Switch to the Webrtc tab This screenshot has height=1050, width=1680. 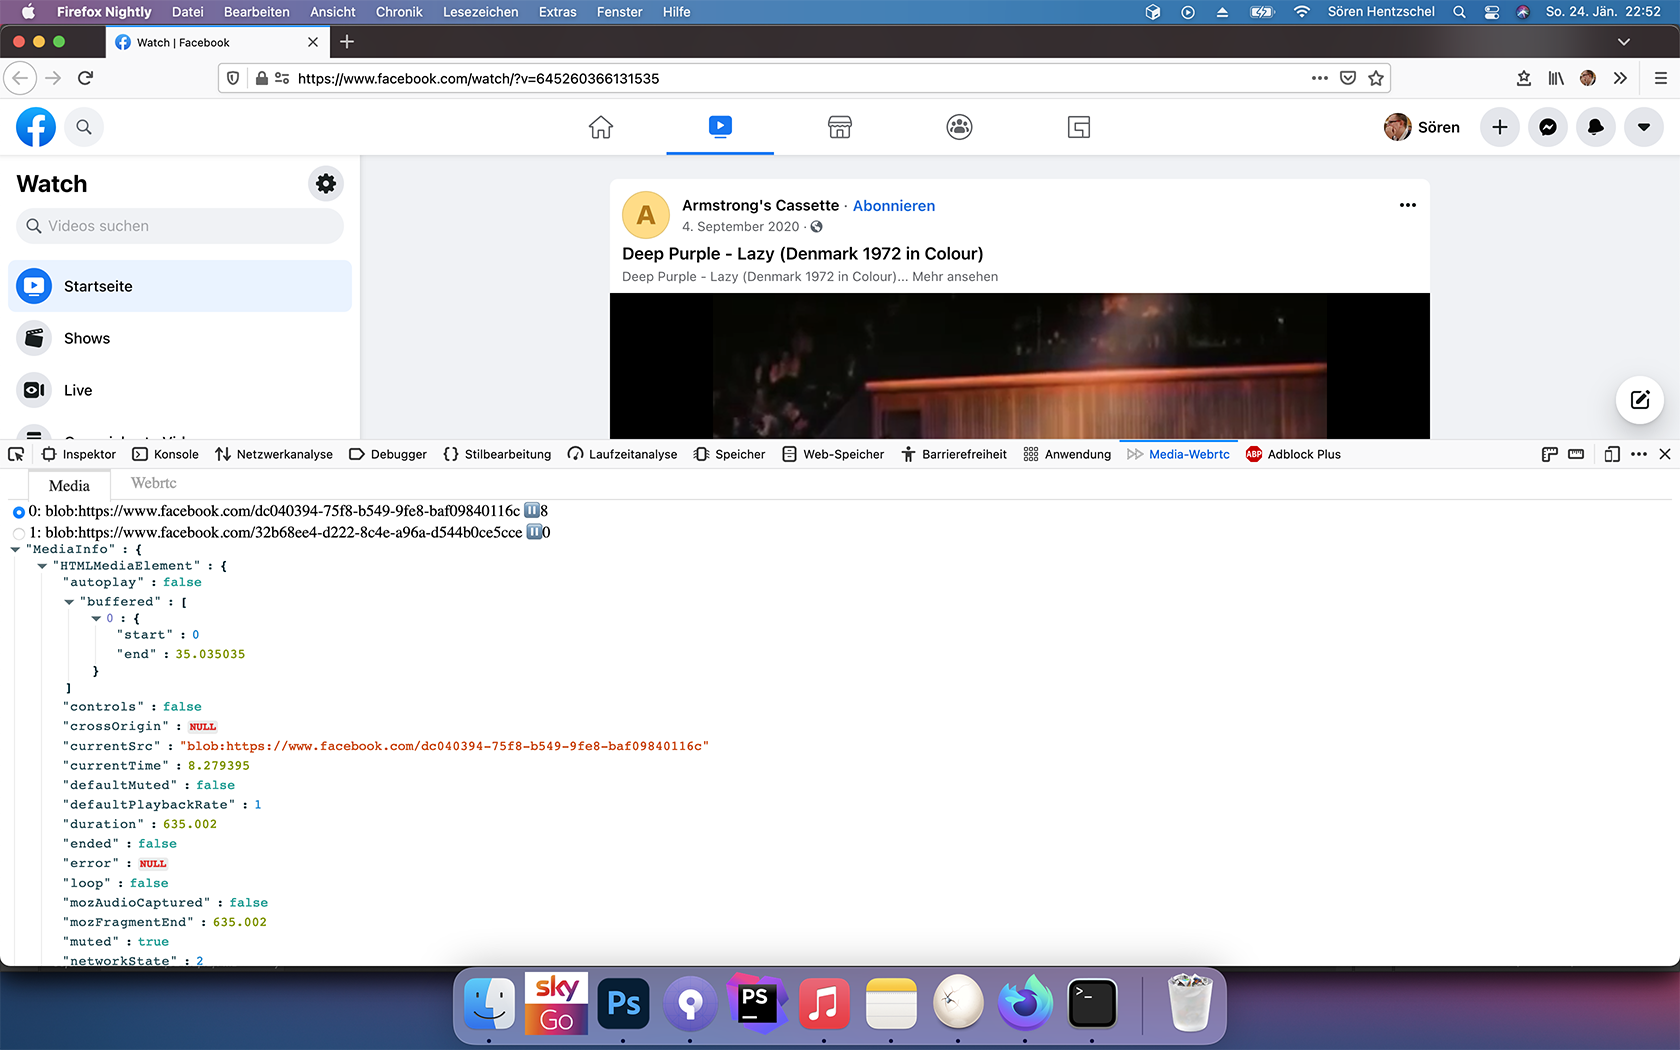(x=153, y=483)
